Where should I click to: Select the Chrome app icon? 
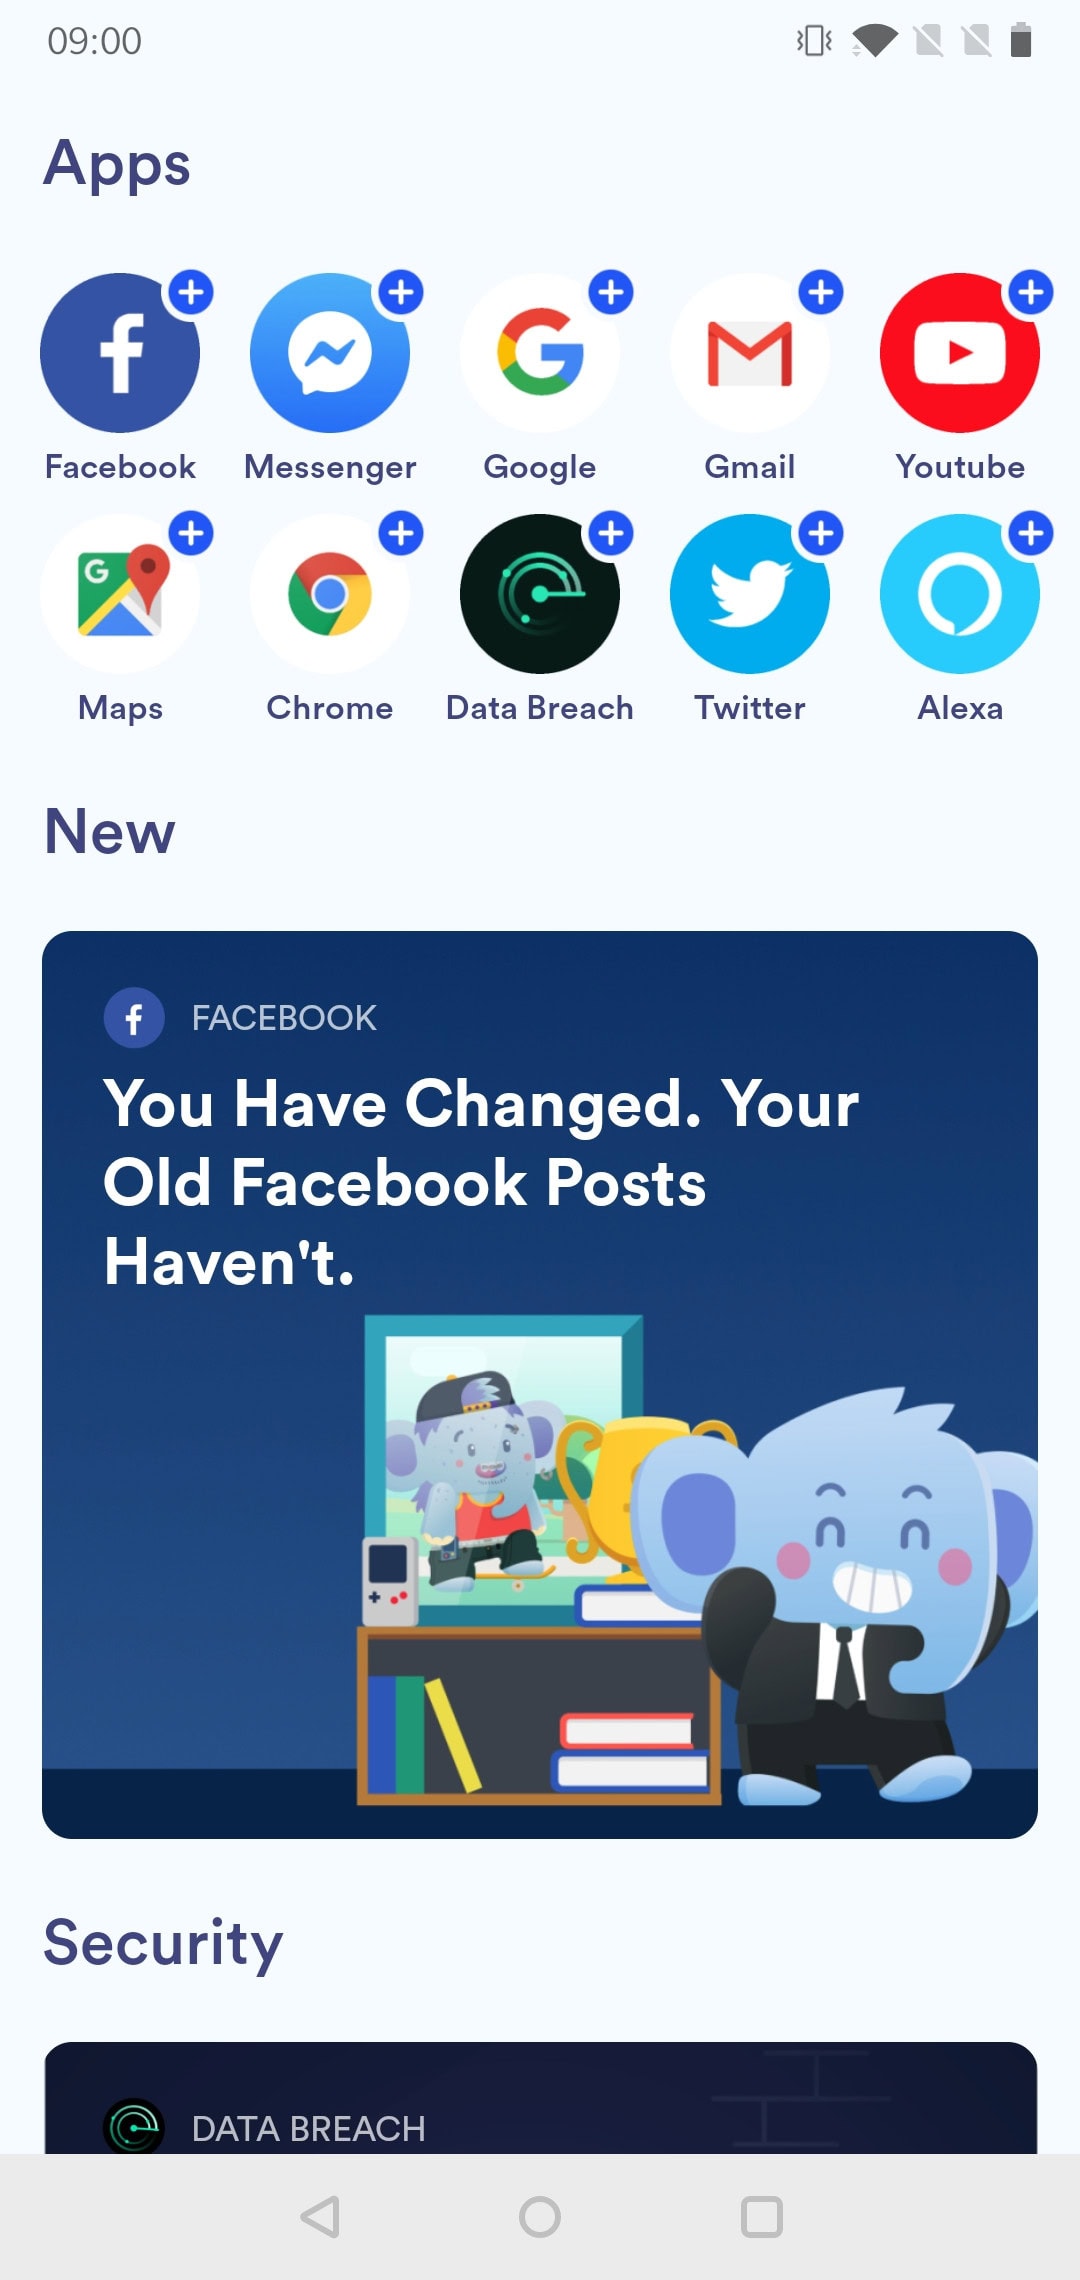[330, 594]
